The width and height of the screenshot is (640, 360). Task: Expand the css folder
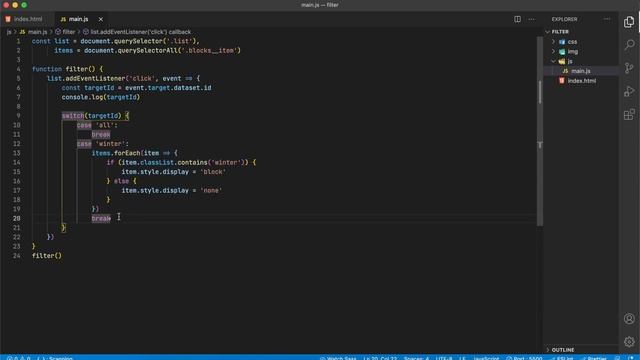point(553,42)
